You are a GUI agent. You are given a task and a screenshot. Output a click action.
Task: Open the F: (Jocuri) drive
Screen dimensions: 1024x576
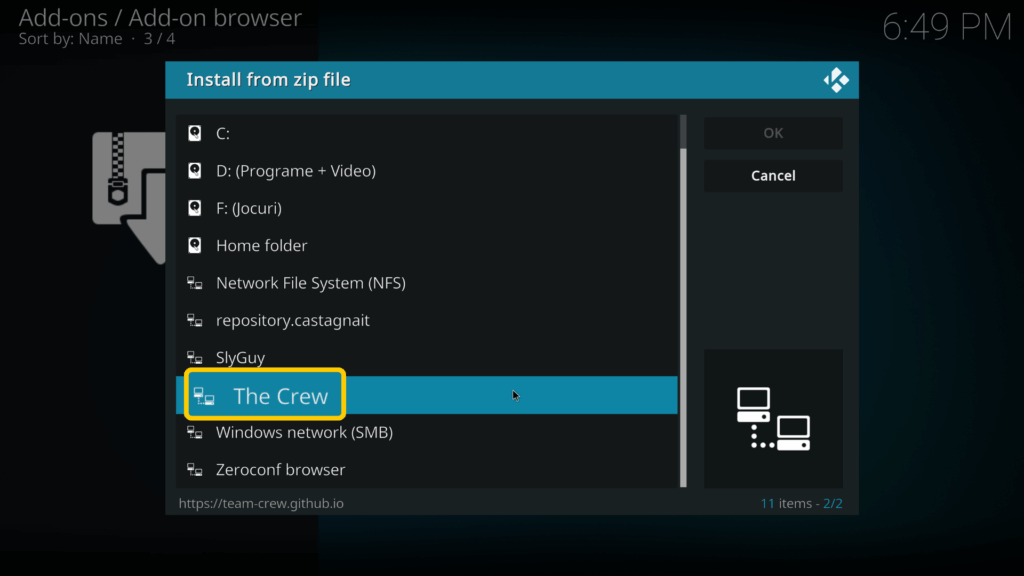[258, 208]
